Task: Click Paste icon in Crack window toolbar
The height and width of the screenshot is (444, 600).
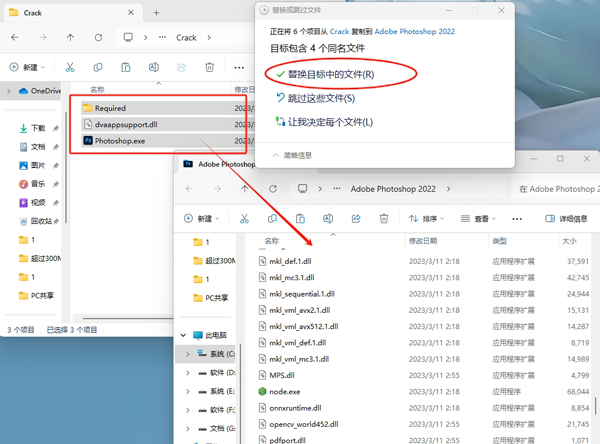Action: coord(126,67)
